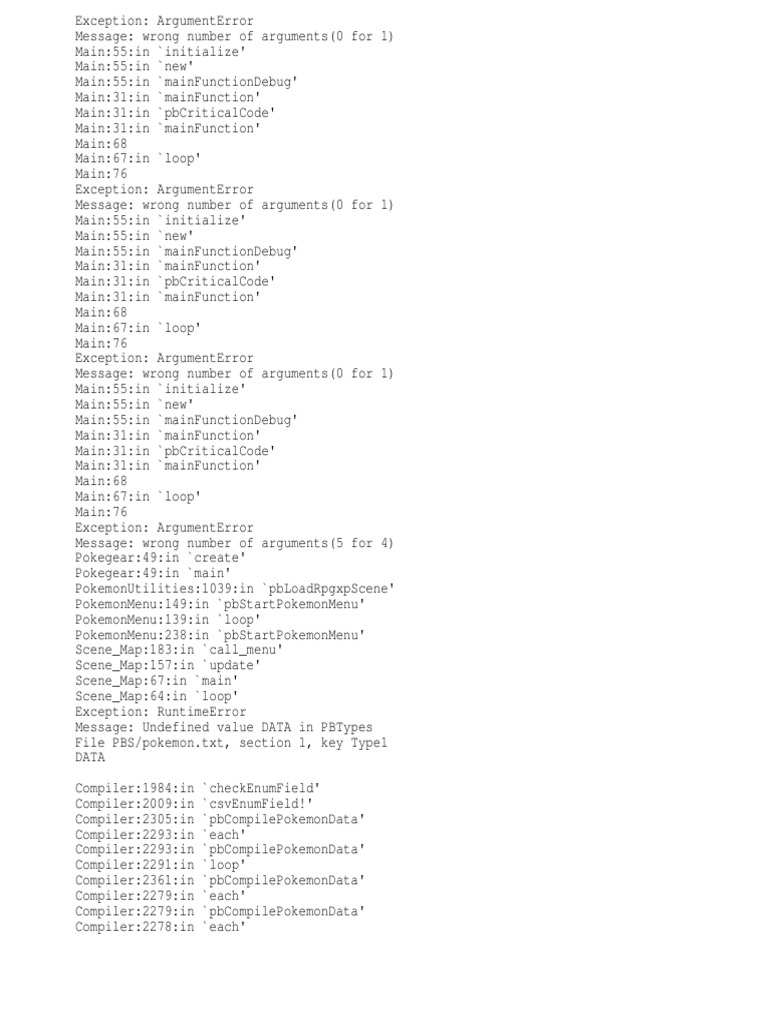Click the standalone 'DATA' line
The width and height of the screenshot is (768, 1024).
pyautogui.click(x=89, y=758)
